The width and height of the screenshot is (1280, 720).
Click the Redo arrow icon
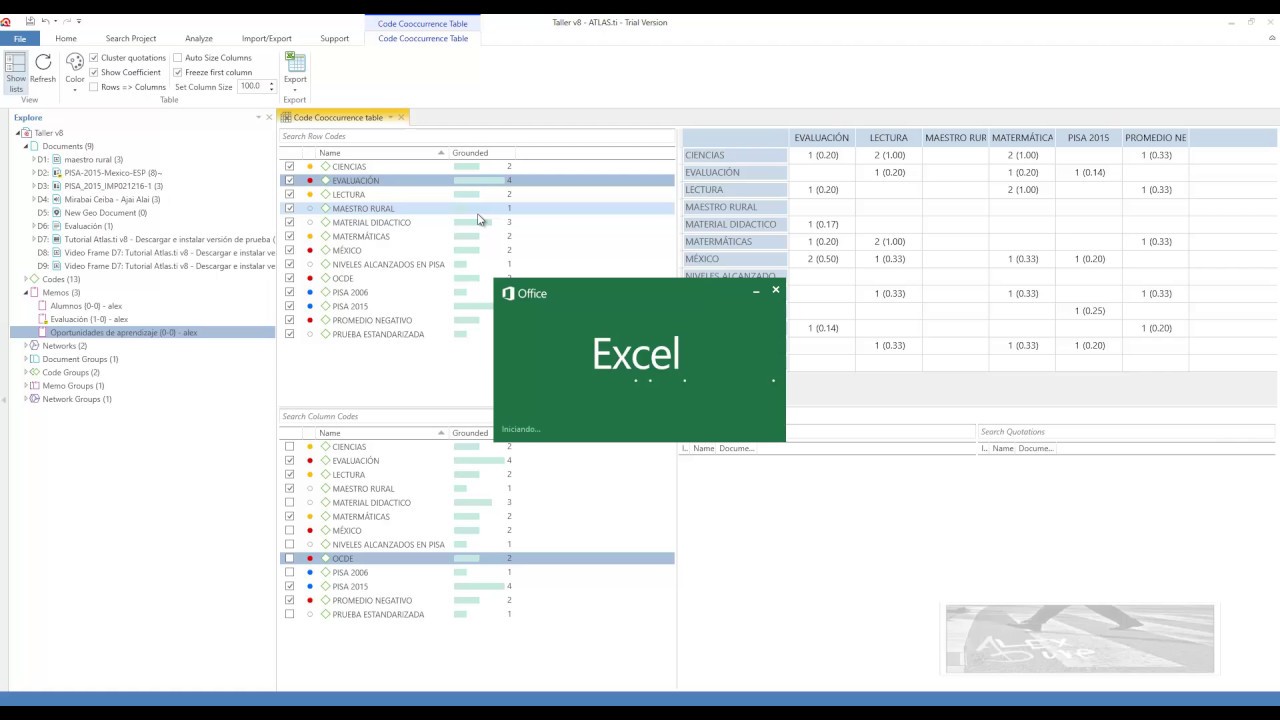pyautogui.click(x=67, y=21)
